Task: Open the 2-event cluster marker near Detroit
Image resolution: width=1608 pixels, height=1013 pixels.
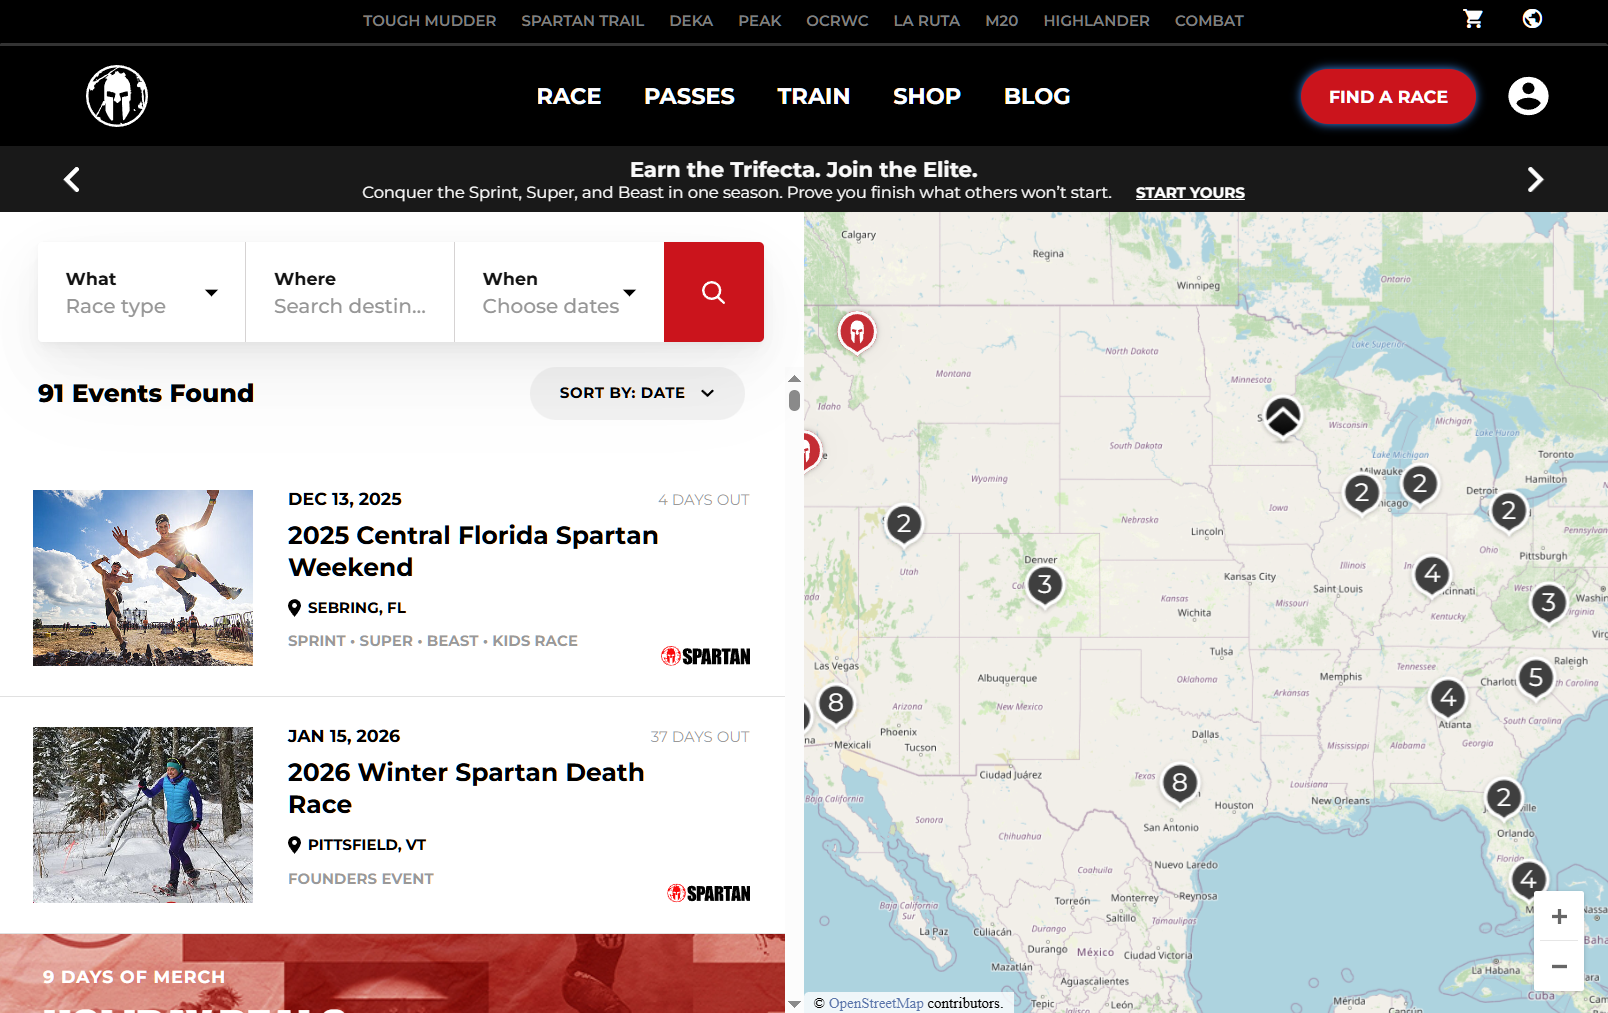Action: point(1509,511)
